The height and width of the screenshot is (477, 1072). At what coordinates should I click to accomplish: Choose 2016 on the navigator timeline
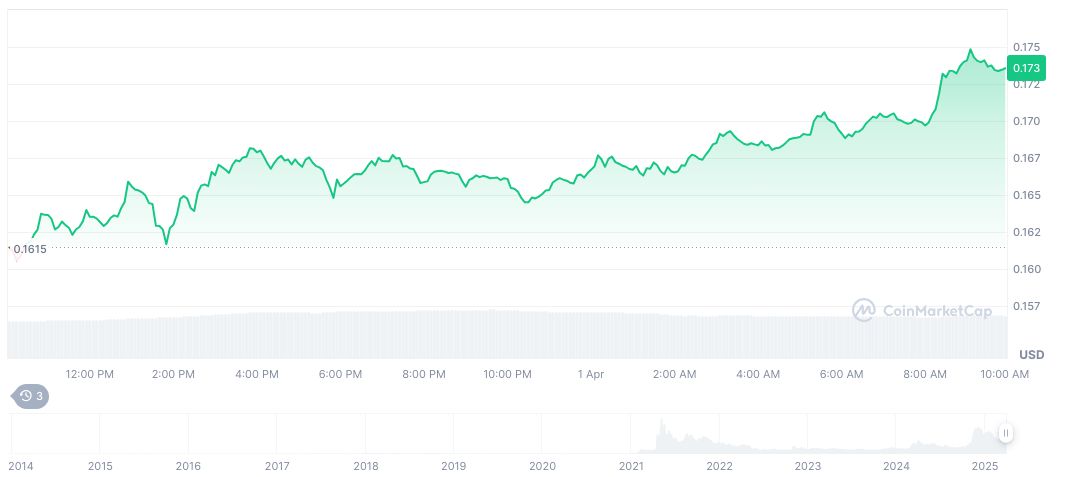(188, 466)
